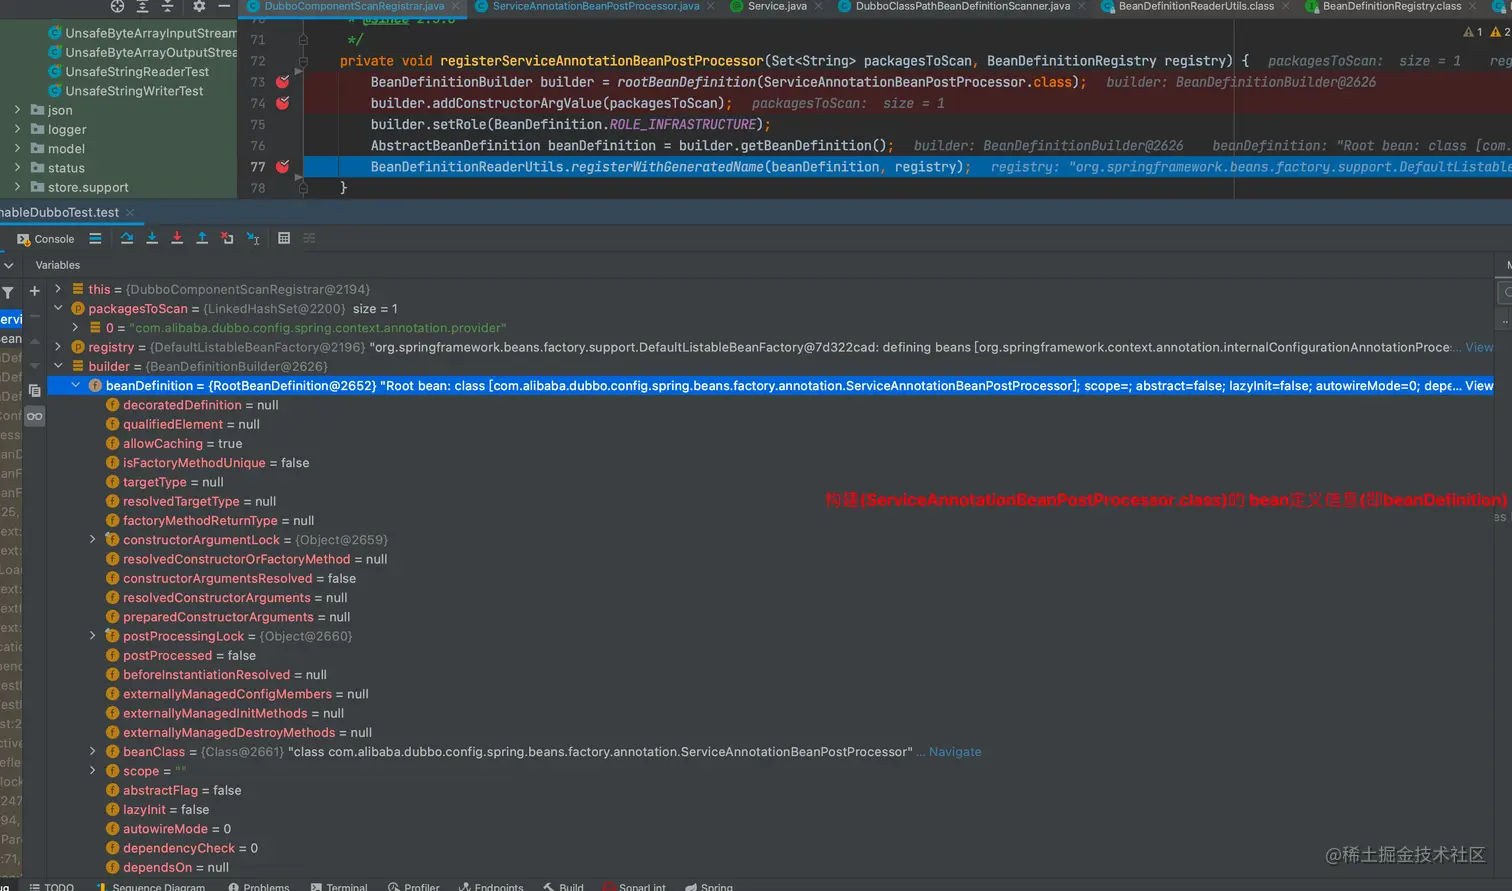Collapse the beanDefinition variable node
The width and height of the screenshot is (1512, 891).
point(75,385)
